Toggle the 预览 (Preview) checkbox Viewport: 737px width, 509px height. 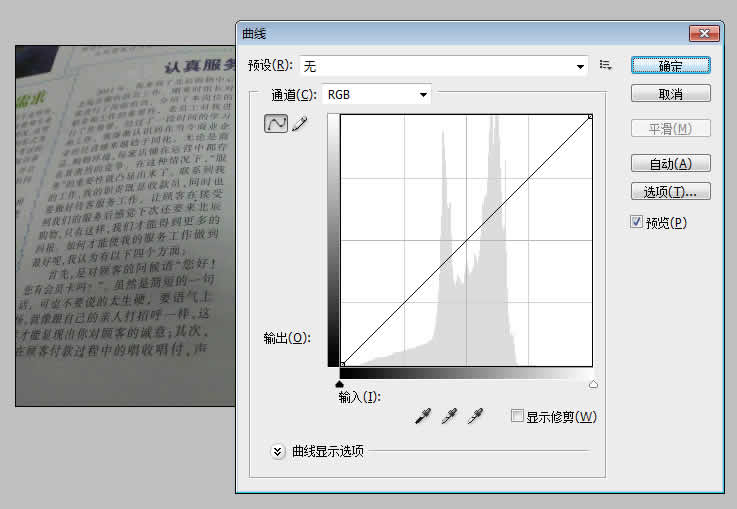pyautogui.click(x=636, y=222)
